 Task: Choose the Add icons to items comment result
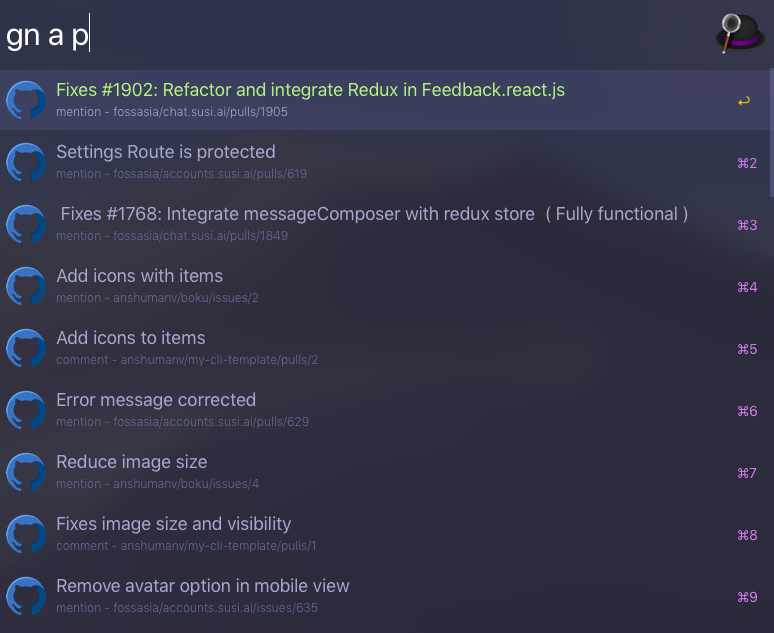click(385, 349)
